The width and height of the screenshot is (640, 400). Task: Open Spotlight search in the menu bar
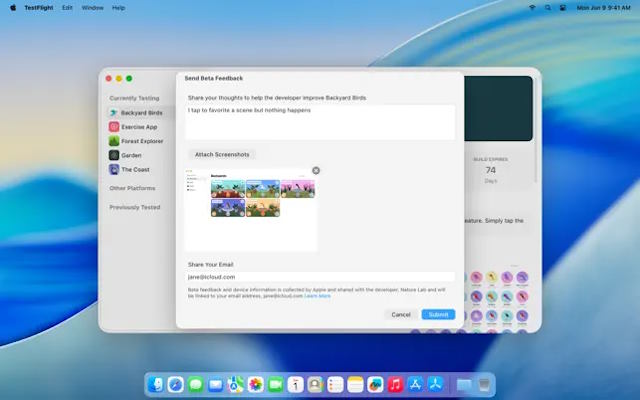point(548,8)
